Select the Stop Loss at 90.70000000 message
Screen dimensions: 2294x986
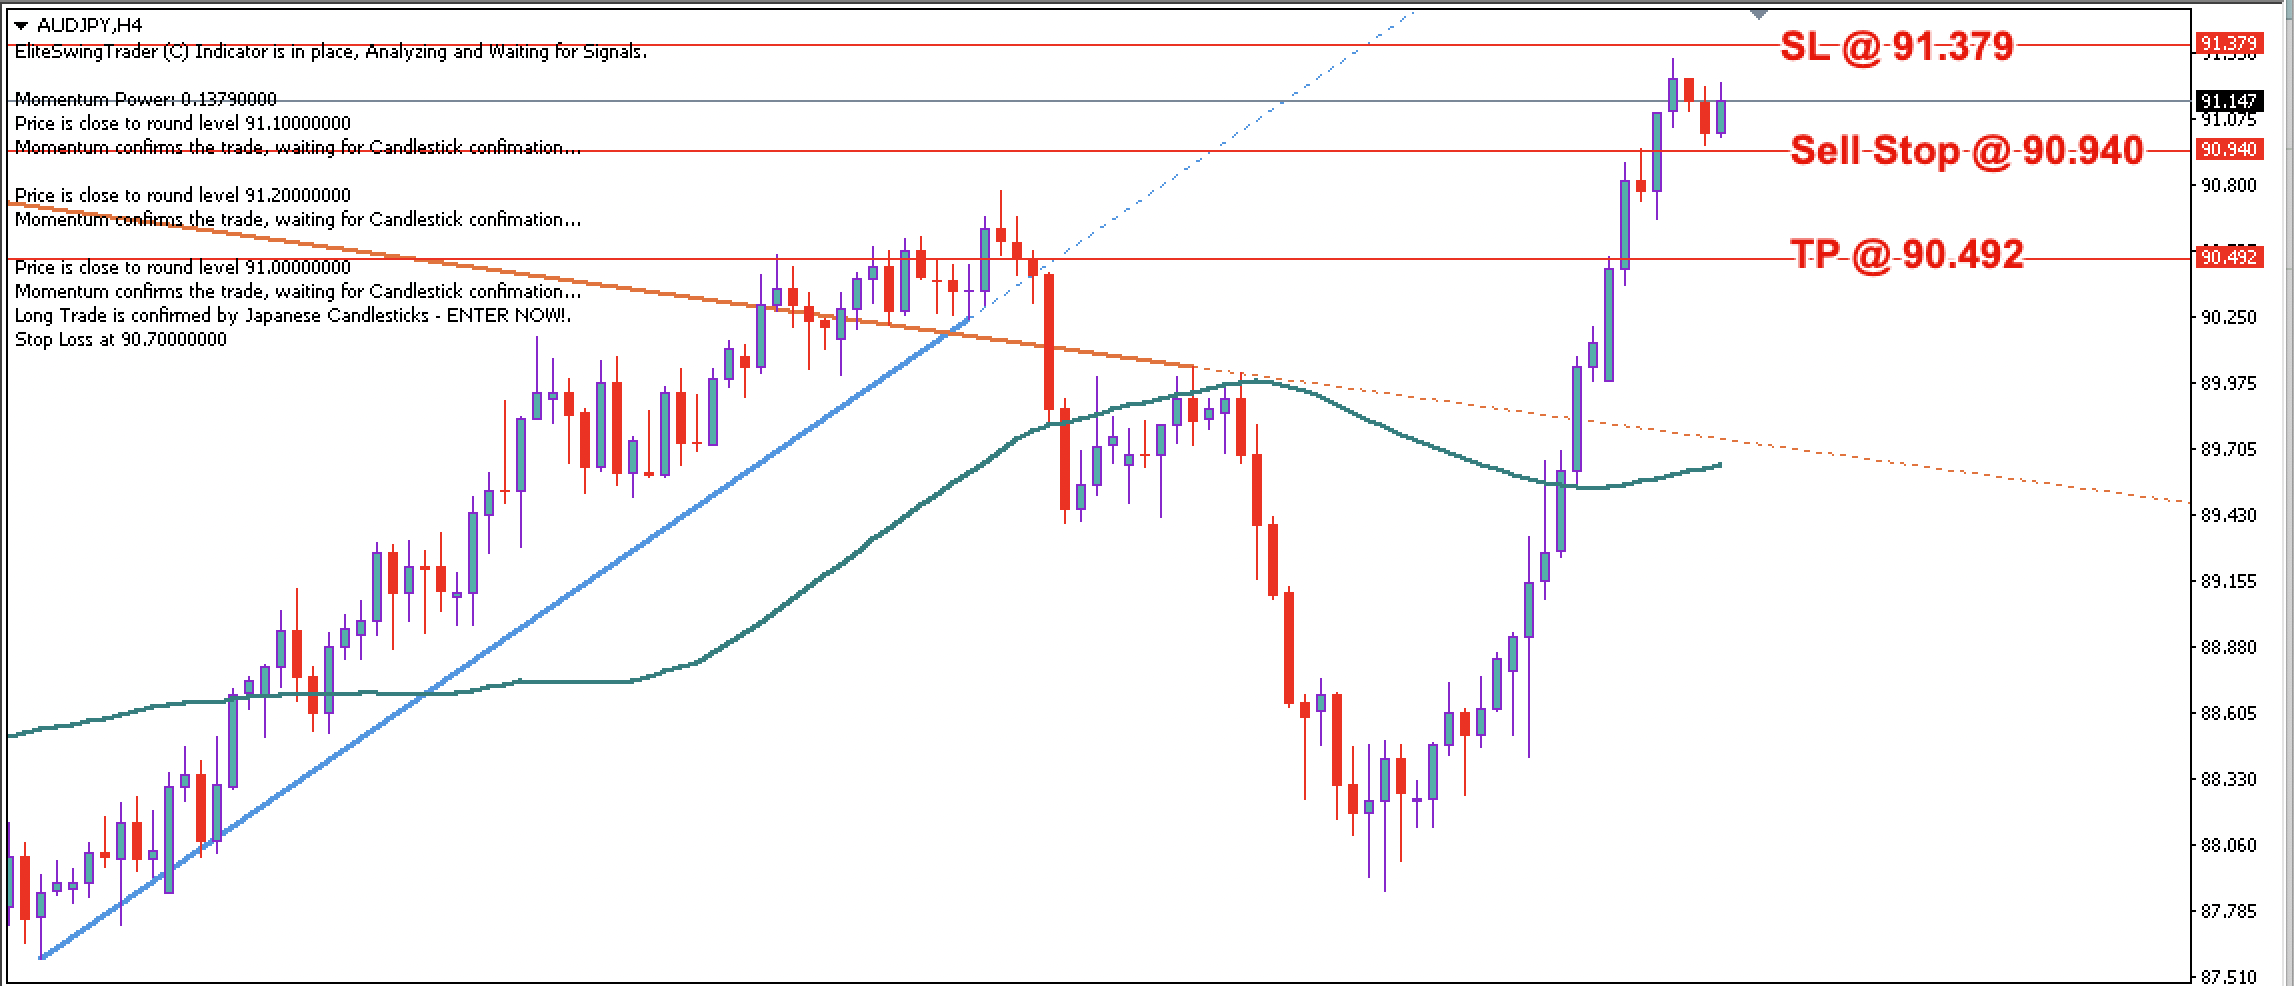click(x=122, y=339)
